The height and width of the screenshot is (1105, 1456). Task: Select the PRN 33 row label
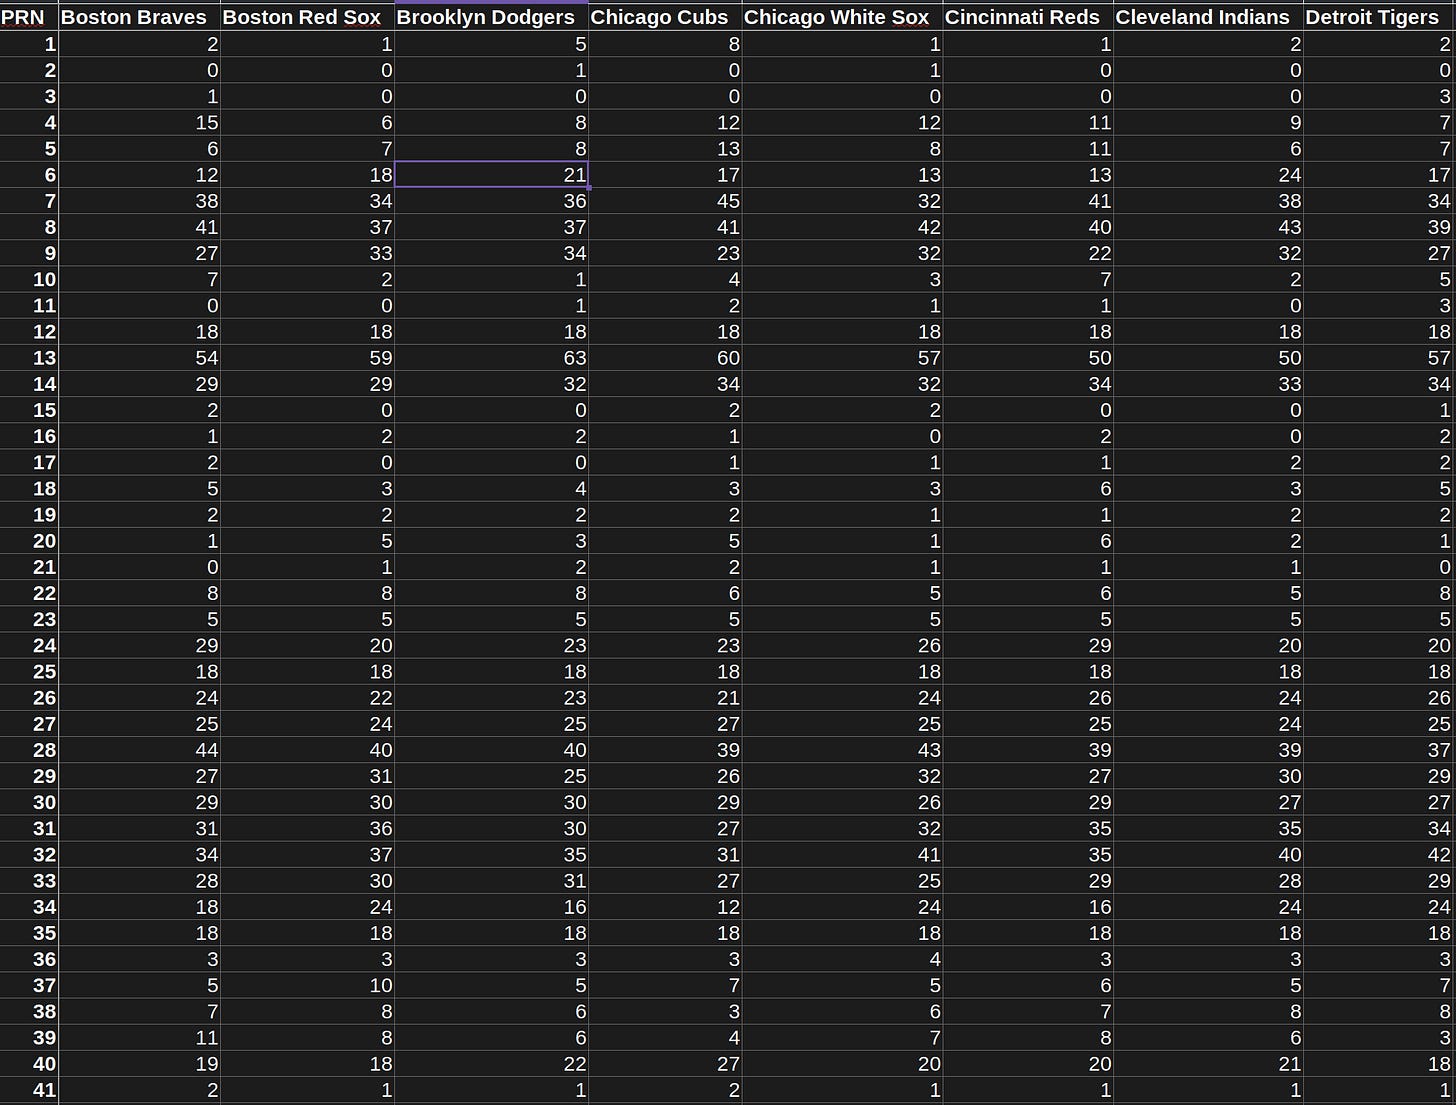click(29, 880)
